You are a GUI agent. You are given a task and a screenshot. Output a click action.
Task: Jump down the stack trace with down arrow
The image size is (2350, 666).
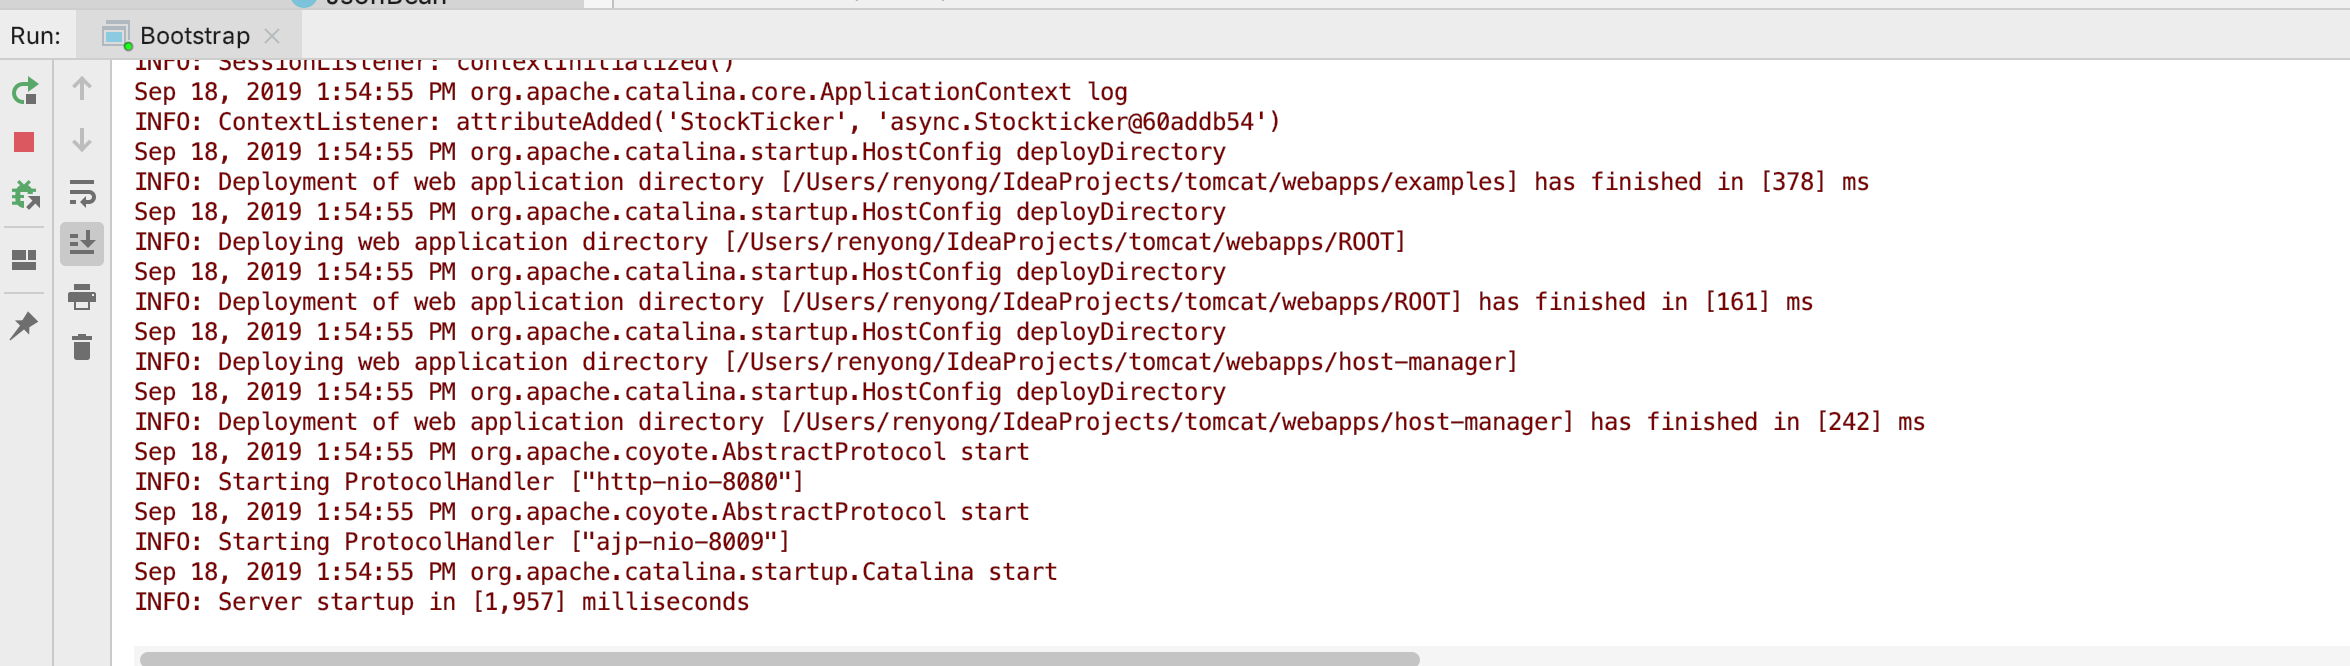point(82,140)
